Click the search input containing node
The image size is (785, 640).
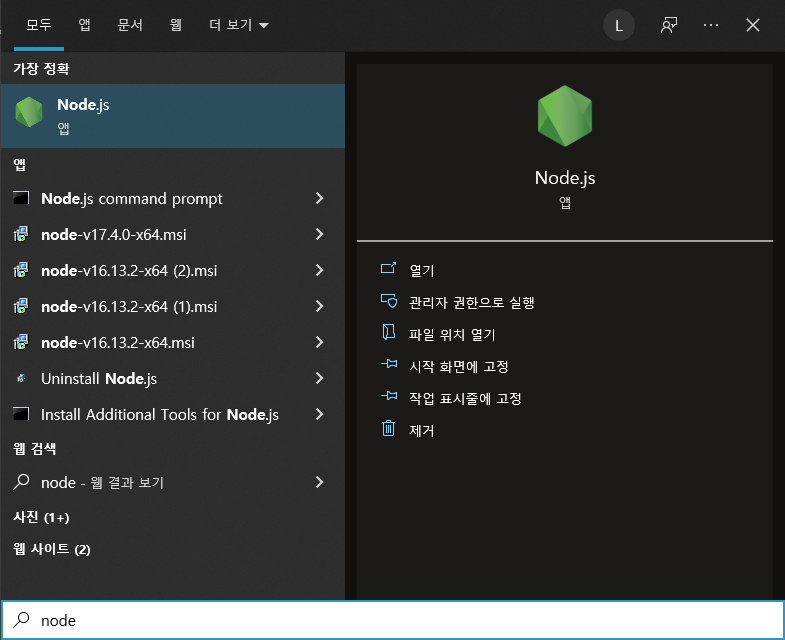coord(392,620)
